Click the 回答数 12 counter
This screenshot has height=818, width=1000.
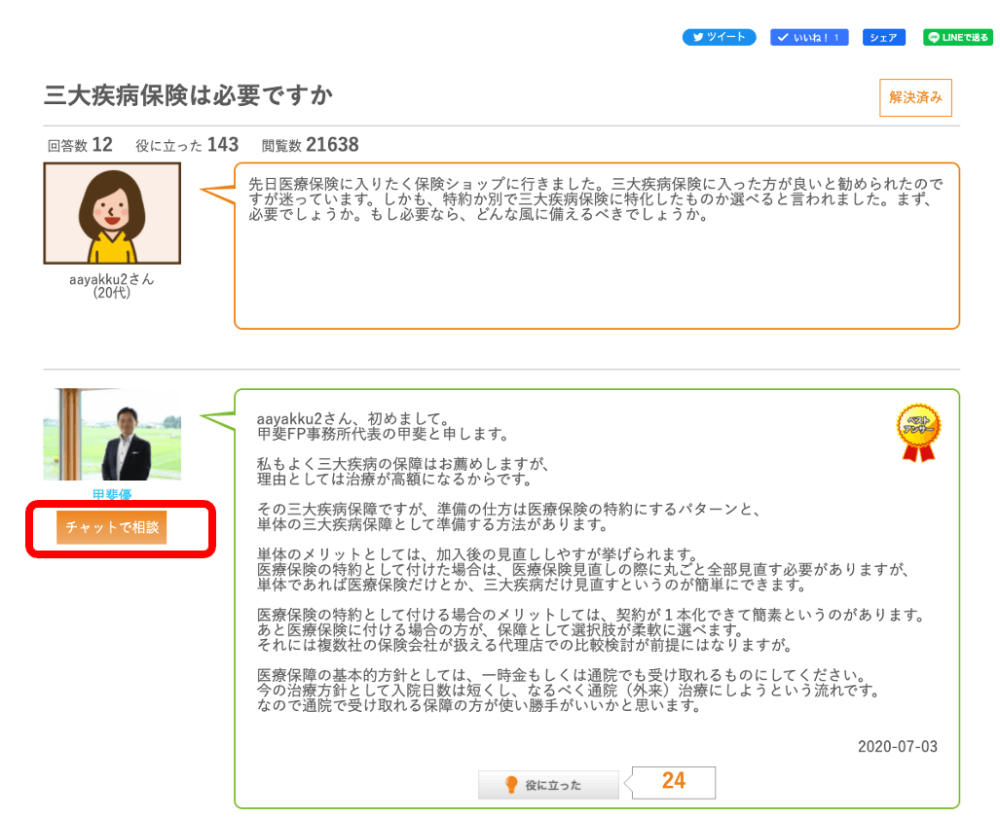pyautogui.click(x=80, y=145)
